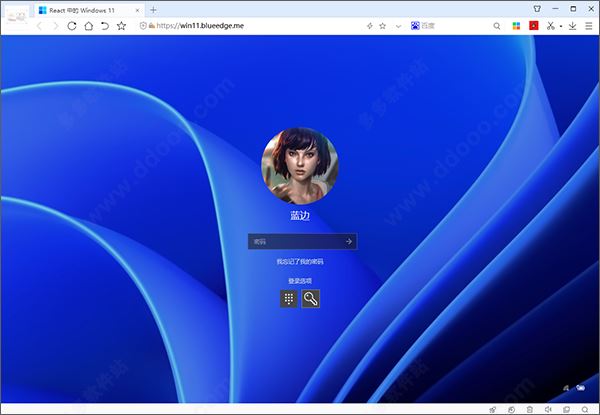
Task: Click the user avatar thumbnail left of tabs
Action: point(17,16)
